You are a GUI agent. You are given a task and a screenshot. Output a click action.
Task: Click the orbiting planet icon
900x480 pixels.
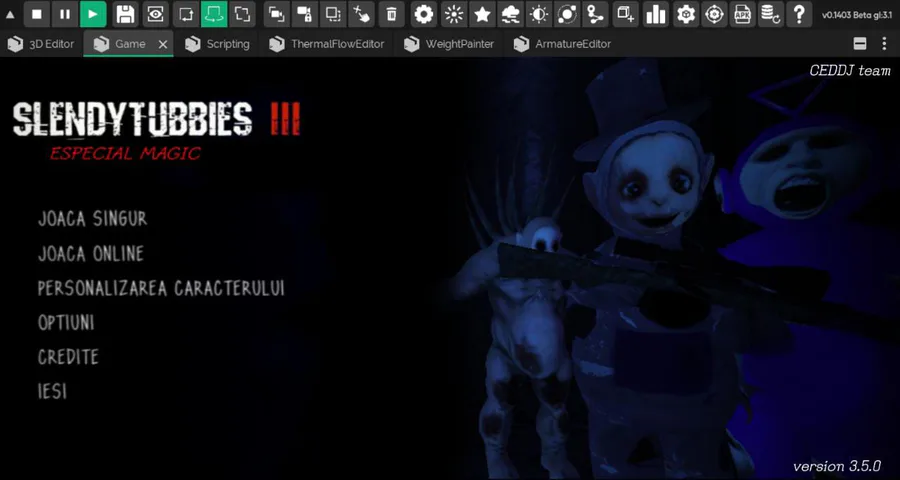pos(567,14)
